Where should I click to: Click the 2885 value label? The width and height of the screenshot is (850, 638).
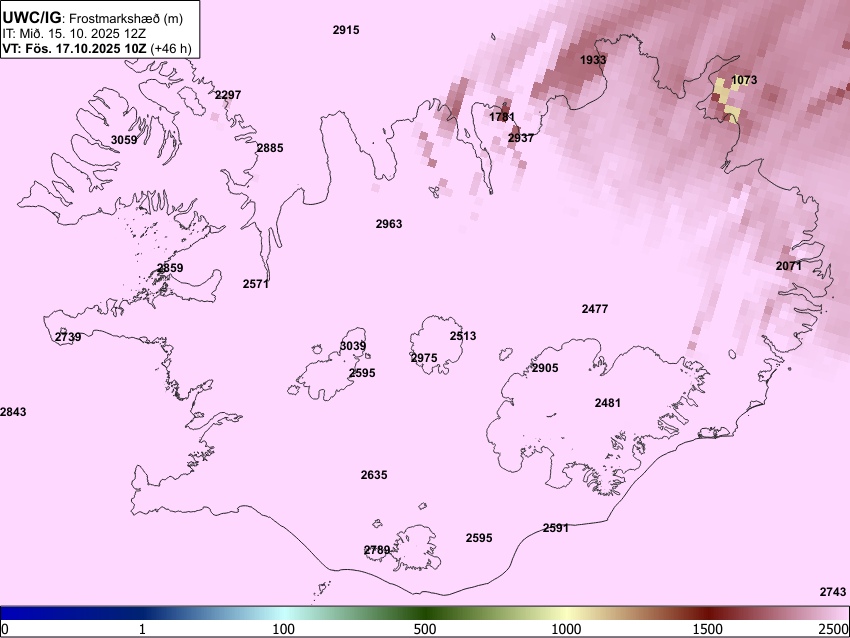pyautogui.click(x=270, y=148)
